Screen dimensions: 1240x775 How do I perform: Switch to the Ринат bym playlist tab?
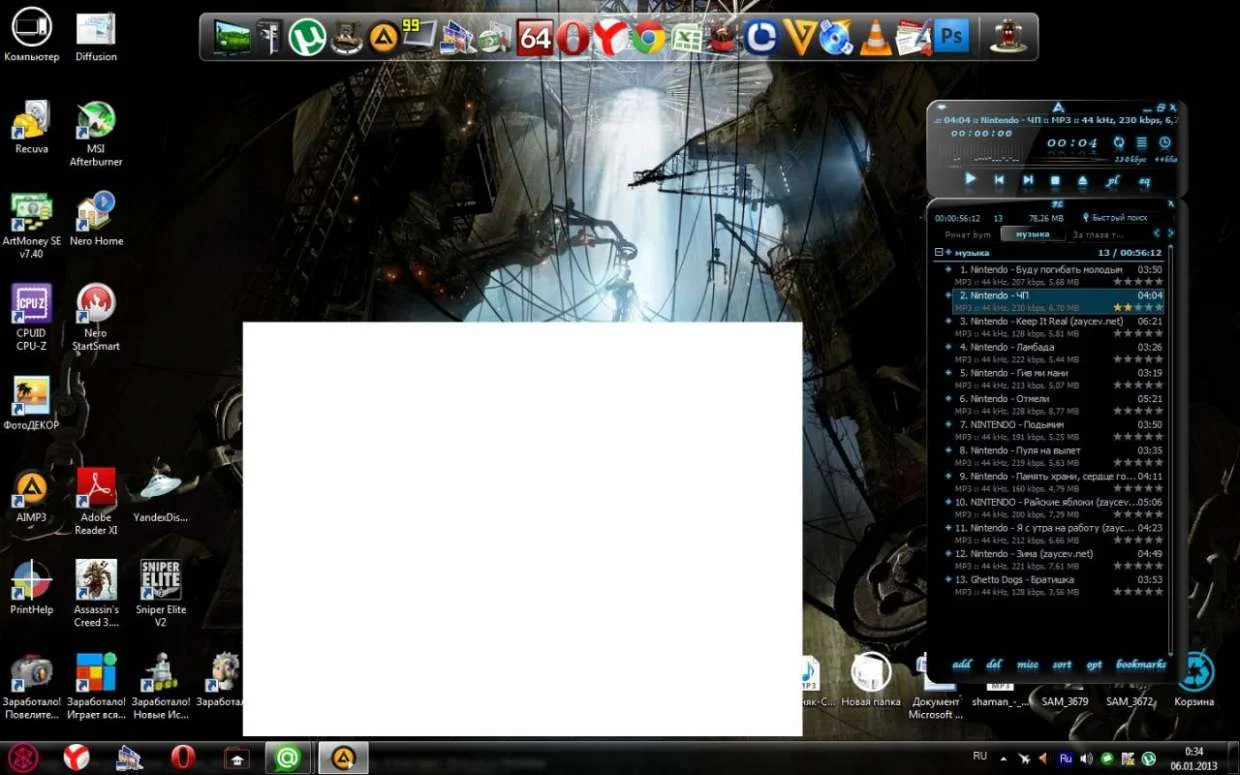coord(968,234)
